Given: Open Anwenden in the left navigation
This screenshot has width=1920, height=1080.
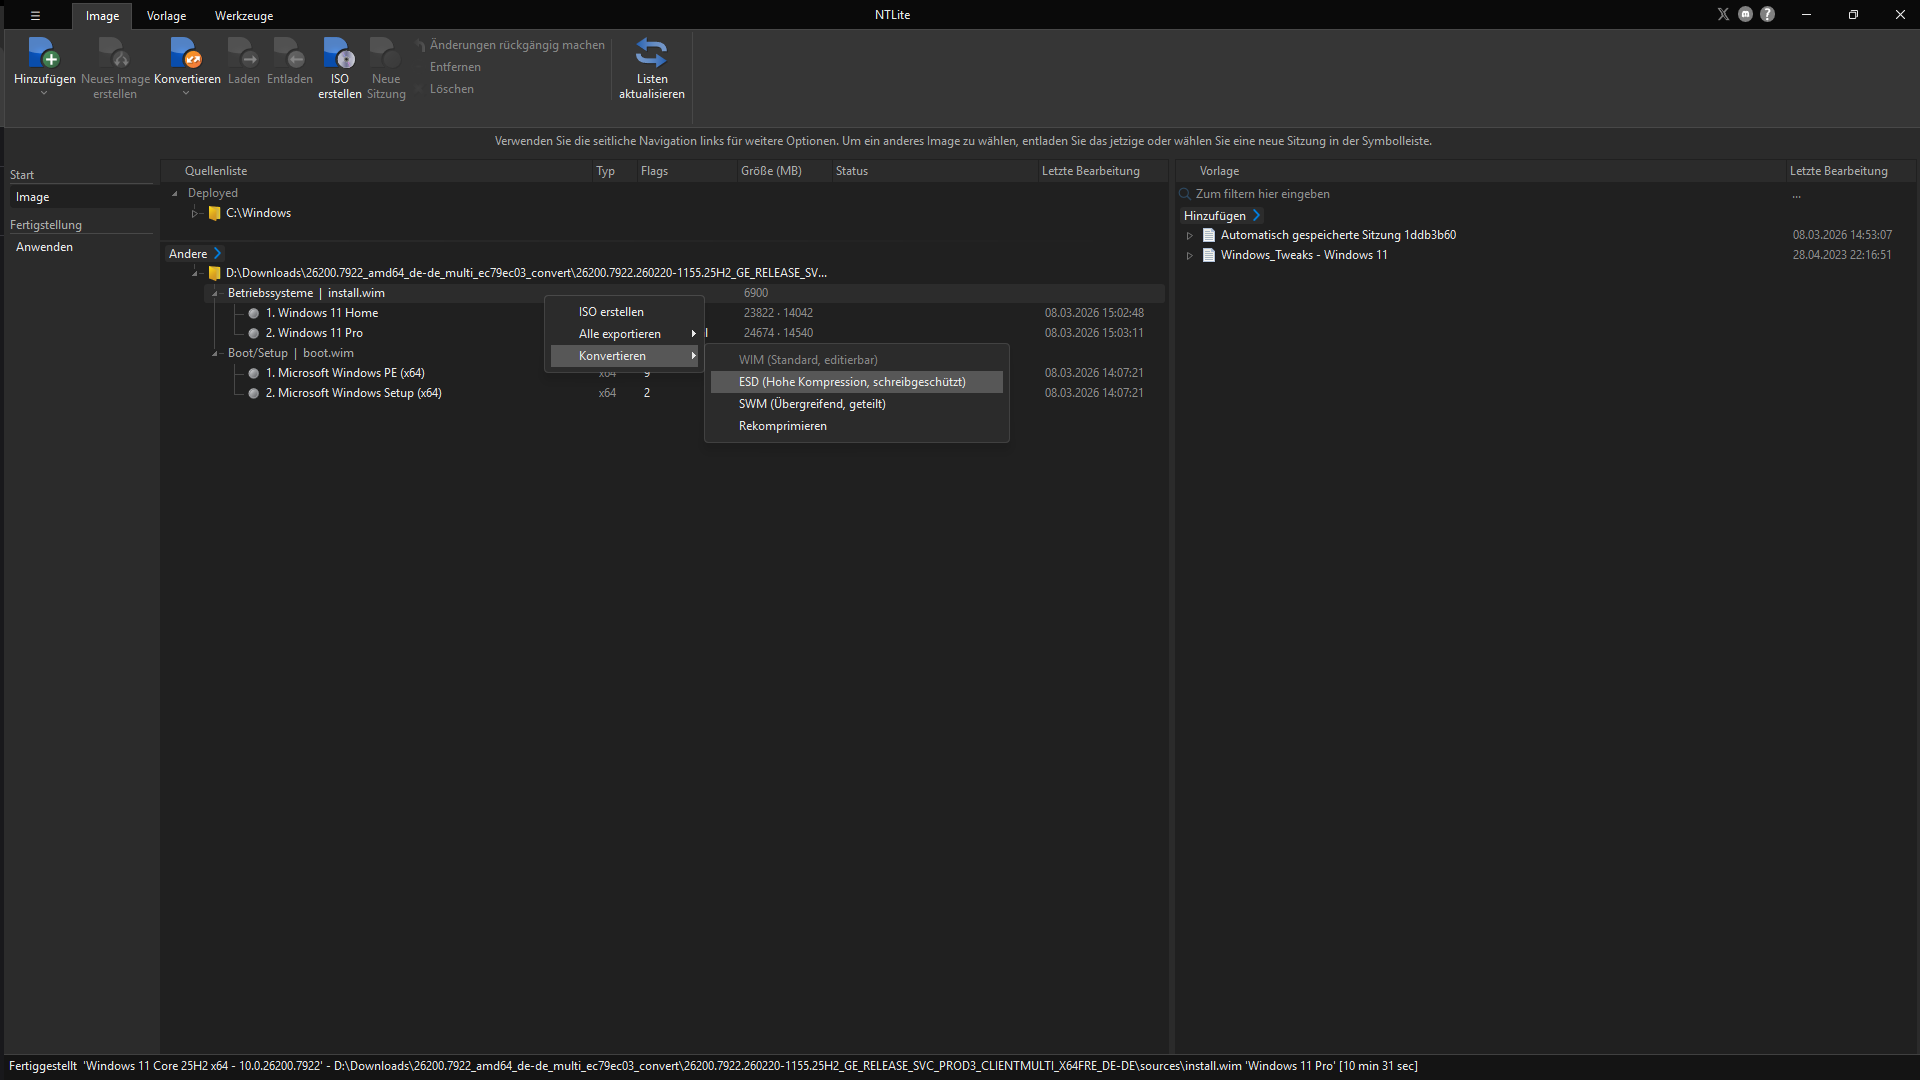Looking at the screenshot, I should tap(44, 247).
